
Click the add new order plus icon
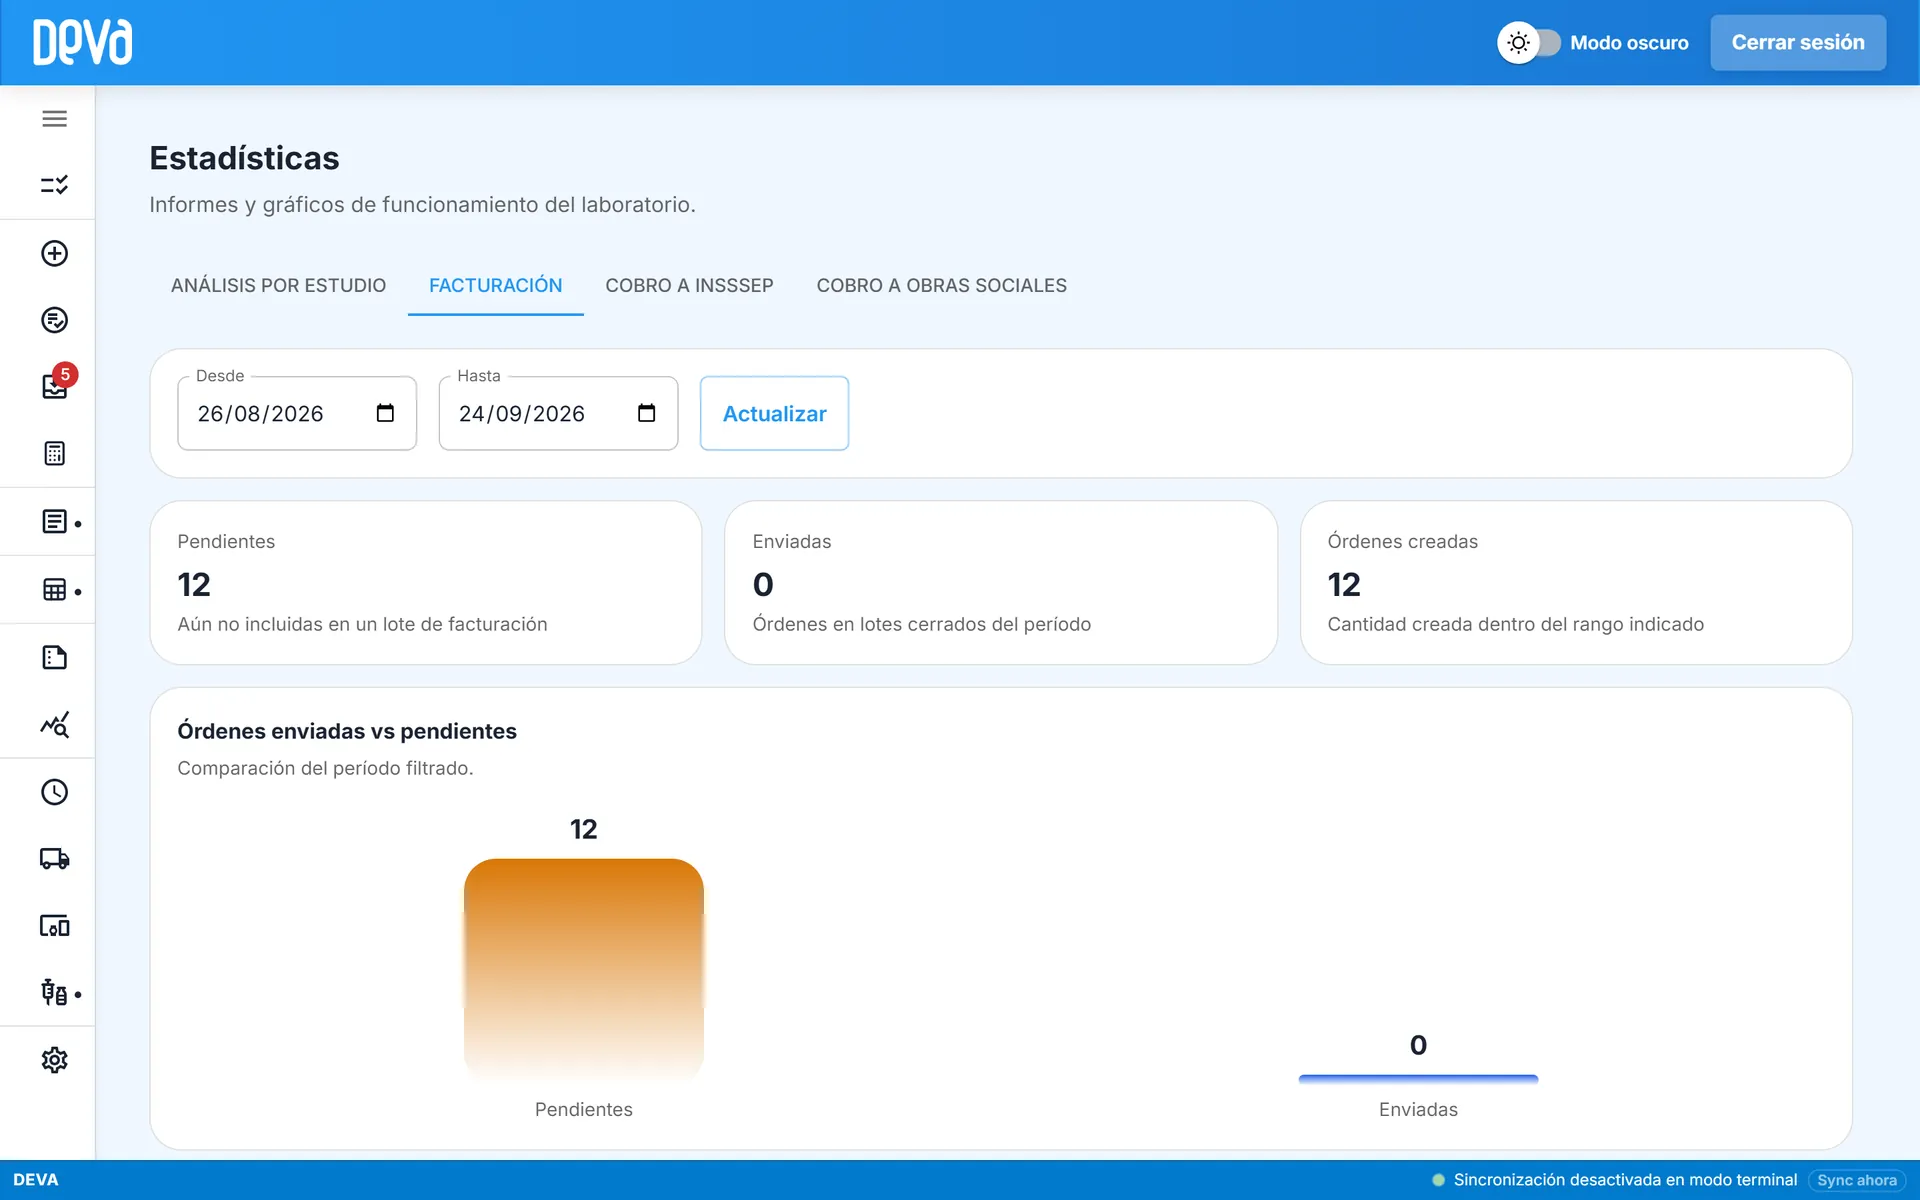(x=54, y=253)
